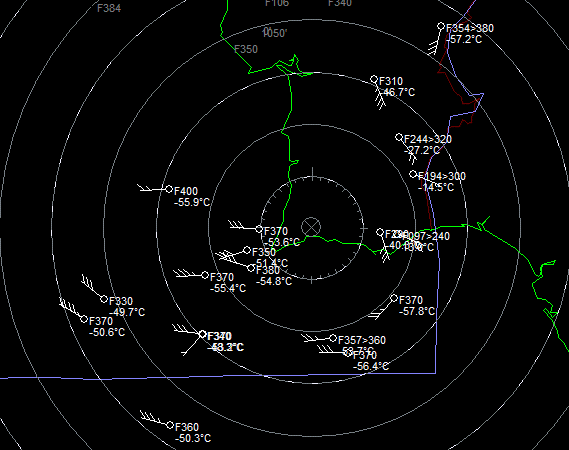
Task: Select the -49.7°C temperature label
Action: 127,312
